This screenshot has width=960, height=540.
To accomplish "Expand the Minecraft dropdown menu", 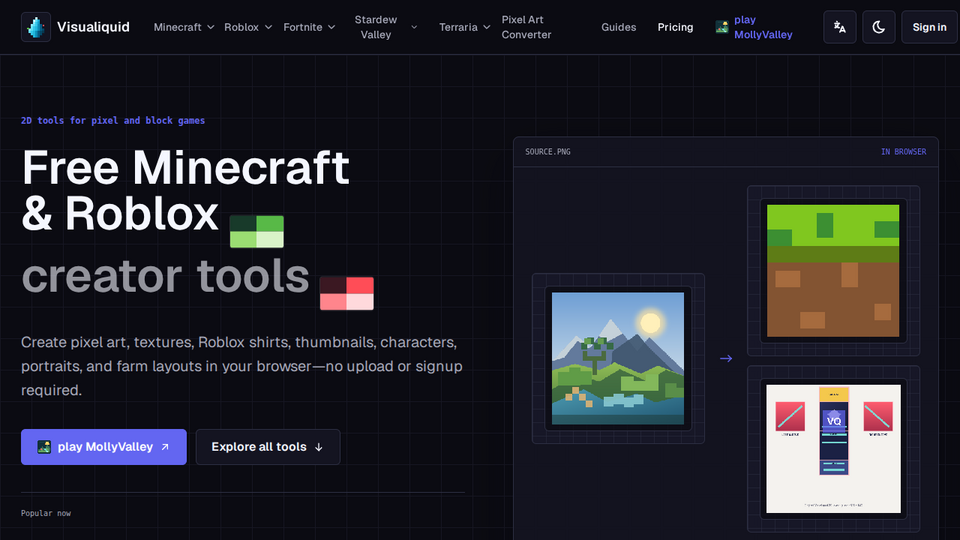I will (184, 27).
